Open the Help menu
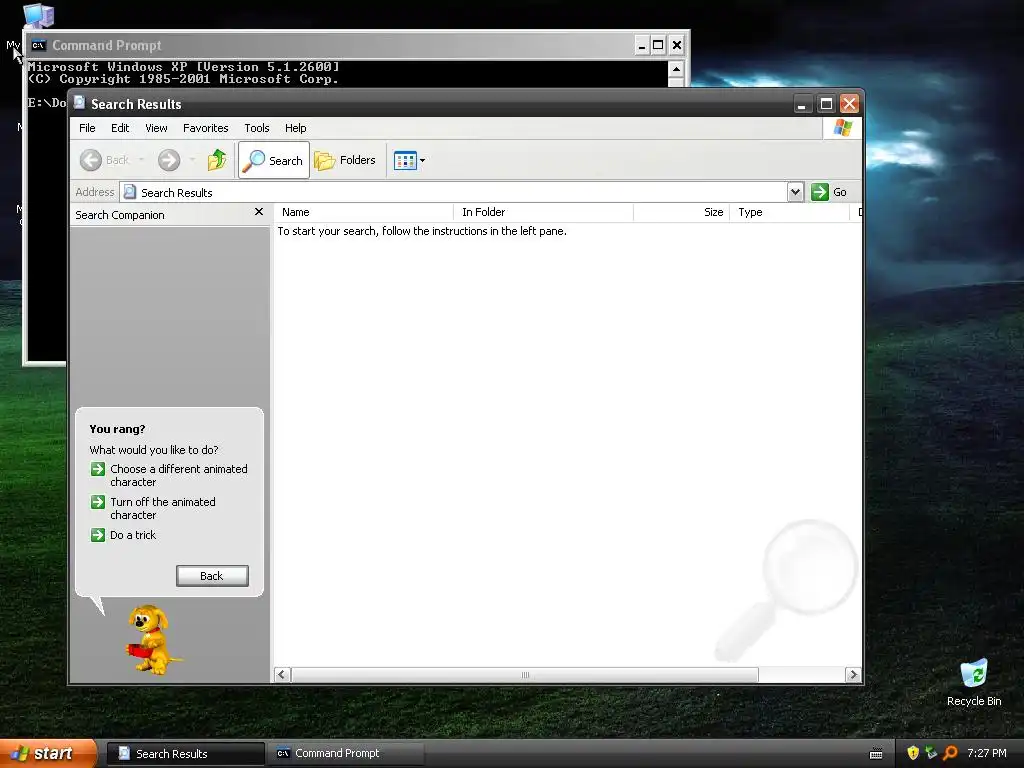 point(295,128)
